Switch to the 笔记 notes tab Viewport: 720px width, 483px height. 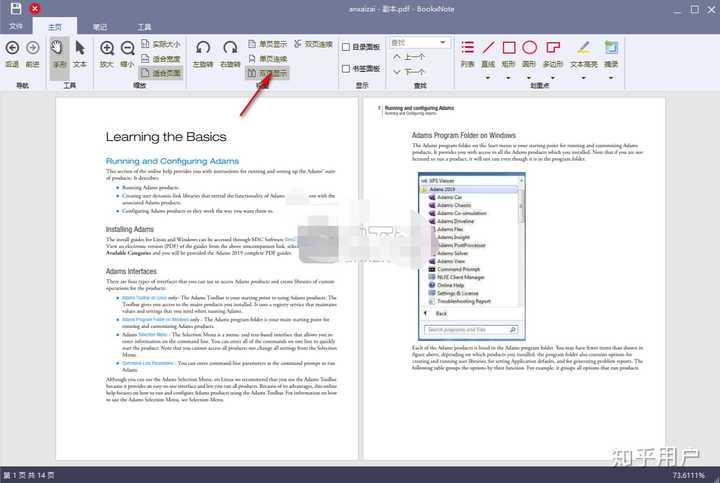pos(100,27)
